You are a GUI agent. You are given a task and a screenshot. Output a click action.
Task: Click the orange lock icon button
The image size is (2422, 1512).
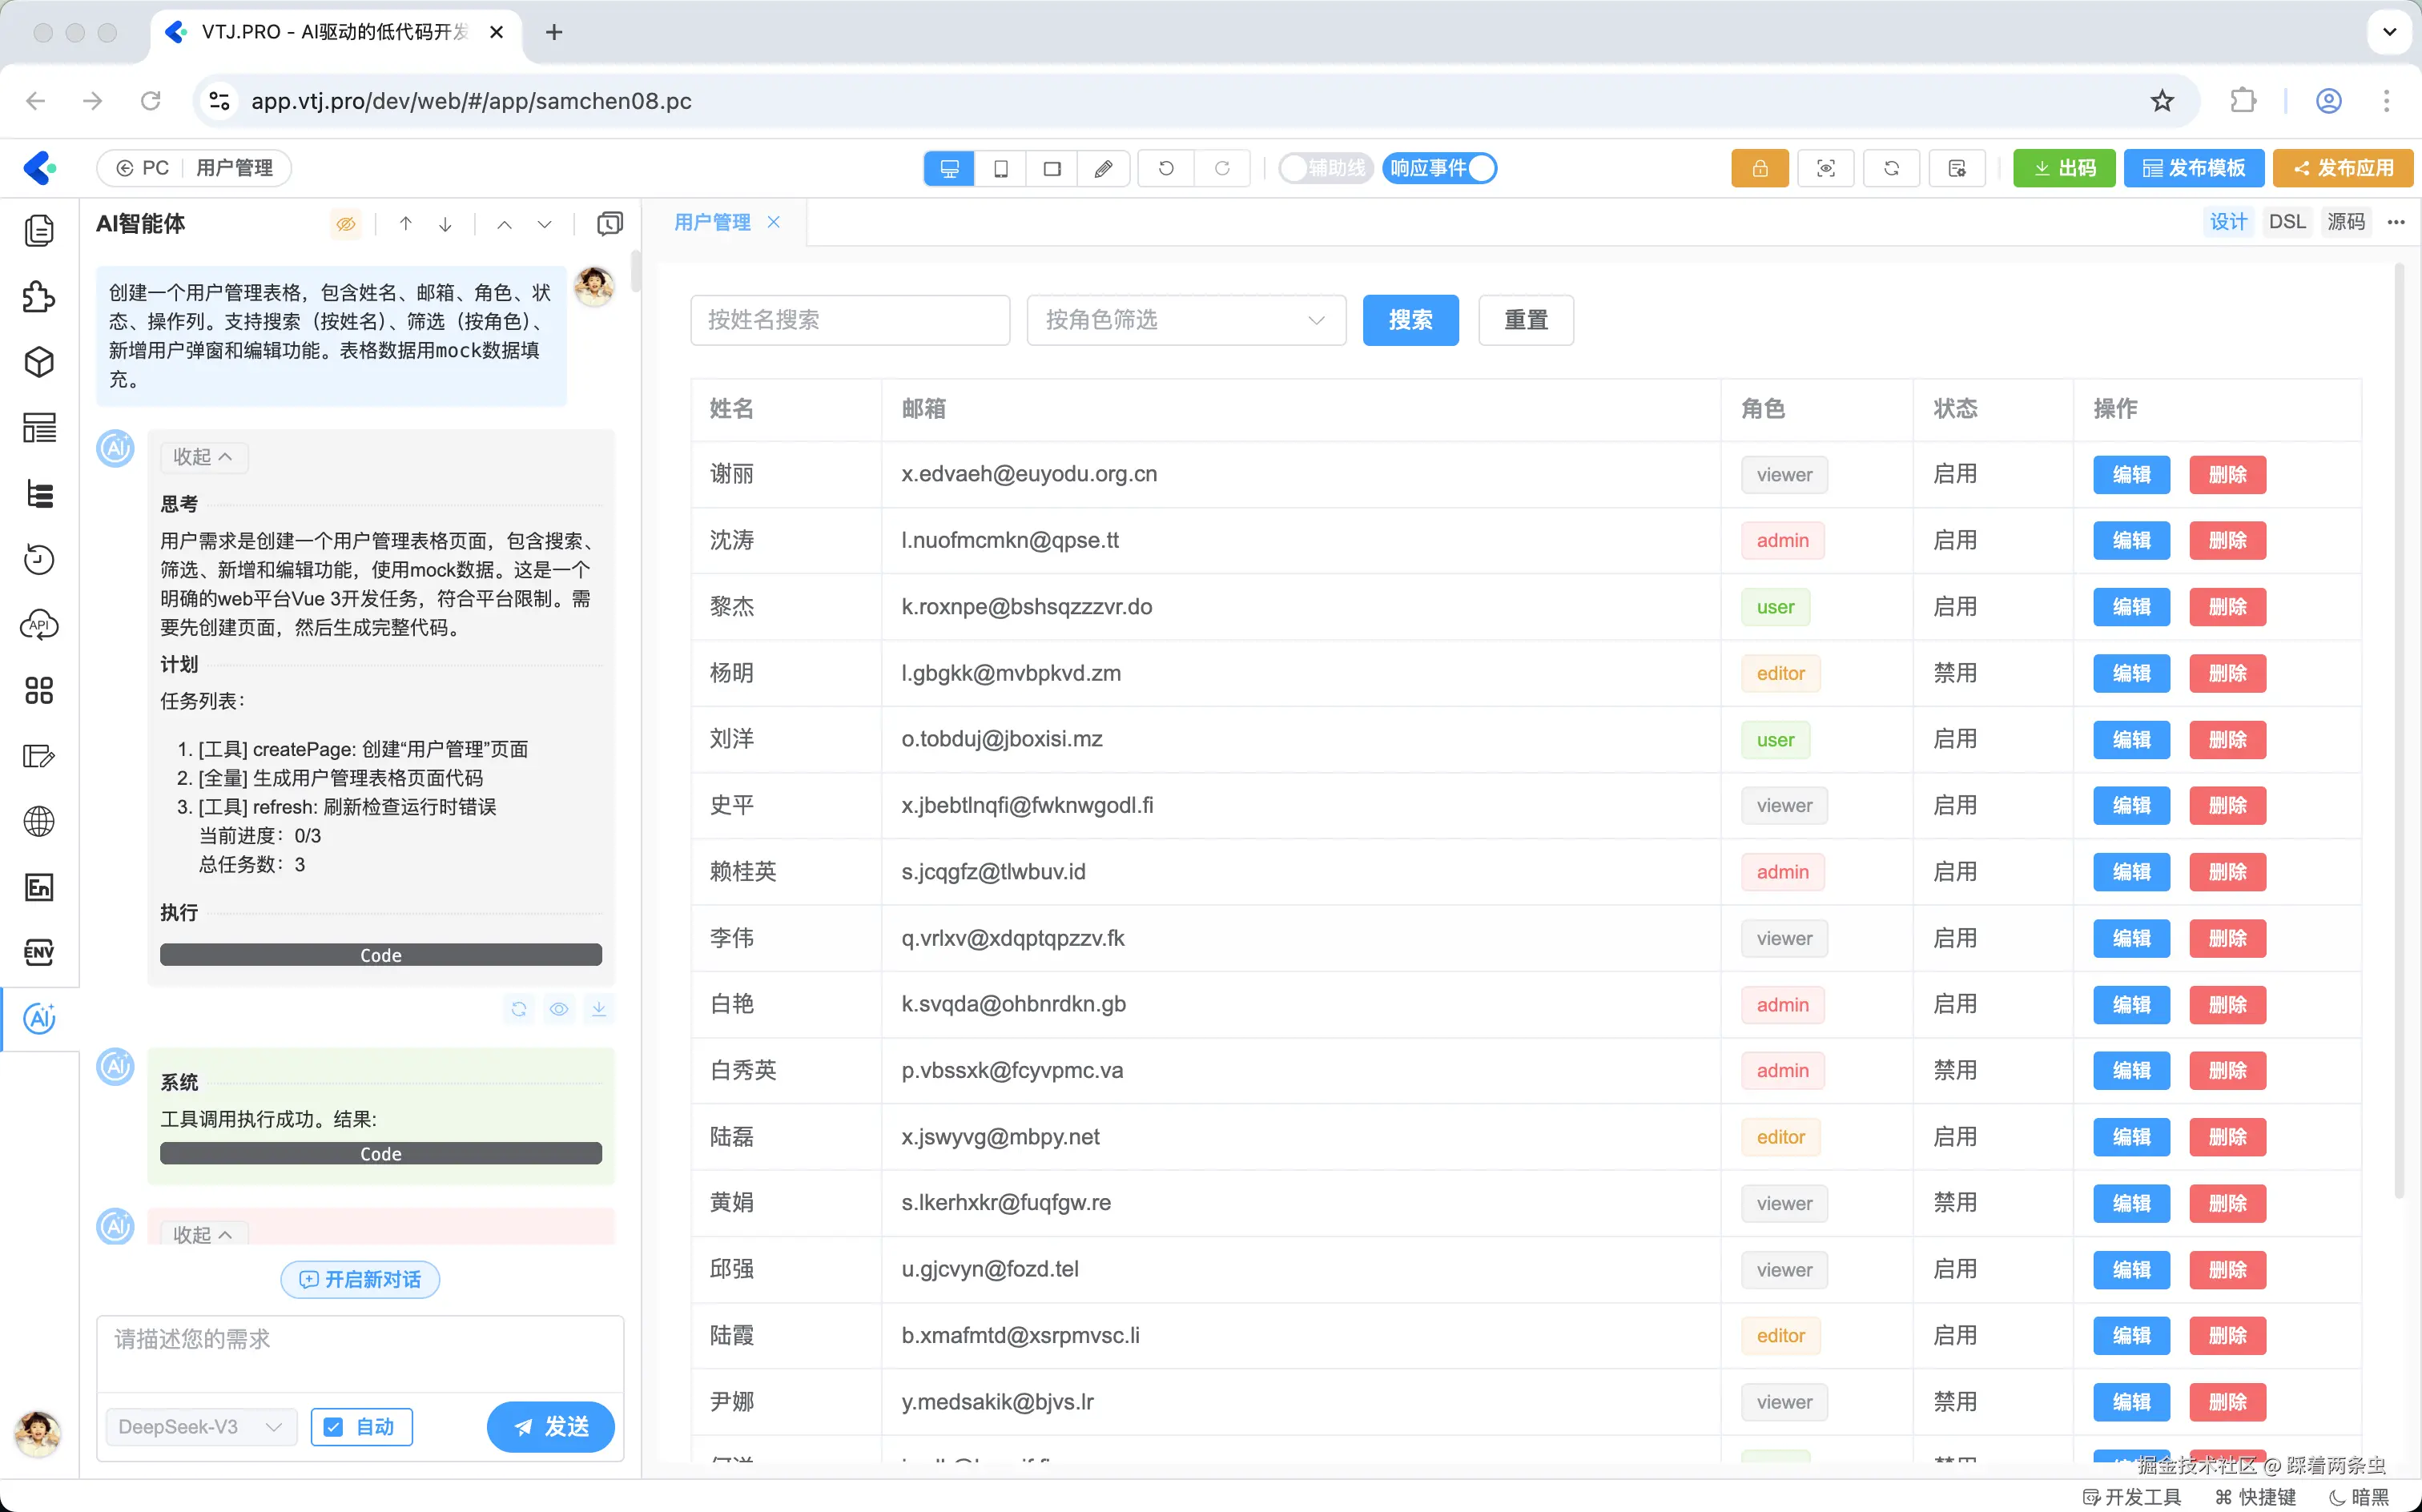1759,168
